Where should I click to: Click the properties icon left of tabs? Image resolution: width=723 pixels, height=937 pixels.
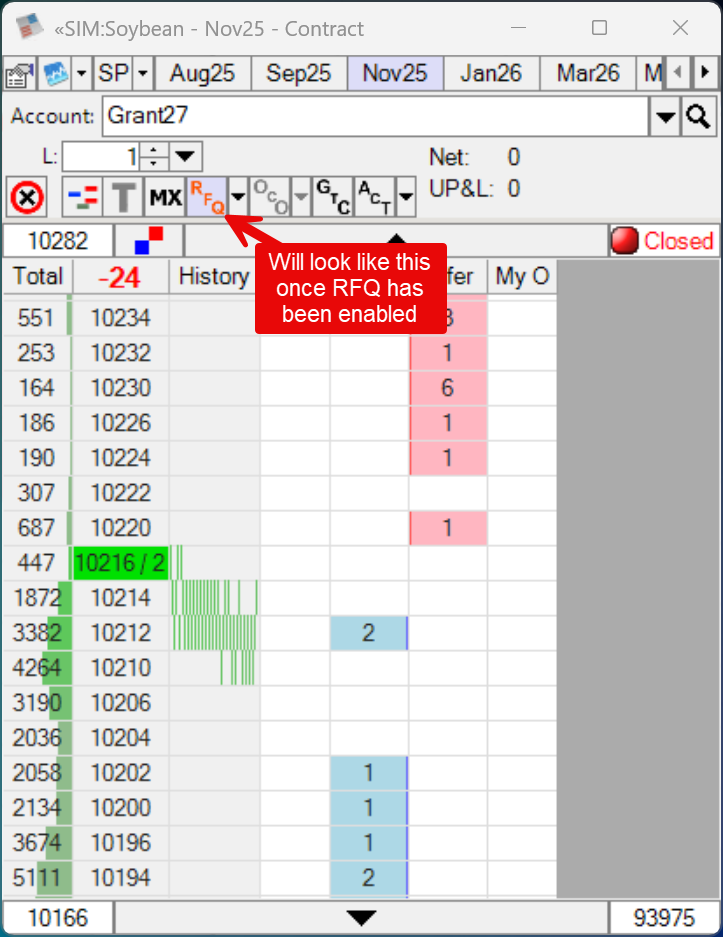(x=19, y=74)
